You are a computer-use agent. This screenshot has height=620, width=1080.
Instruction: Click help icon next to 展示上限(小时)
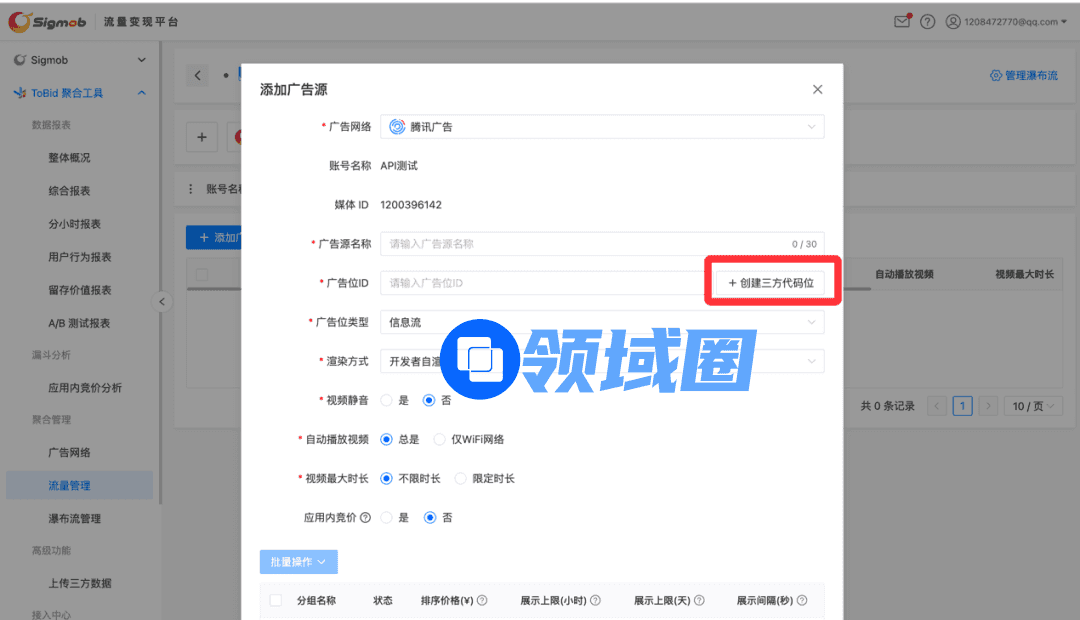595,601
